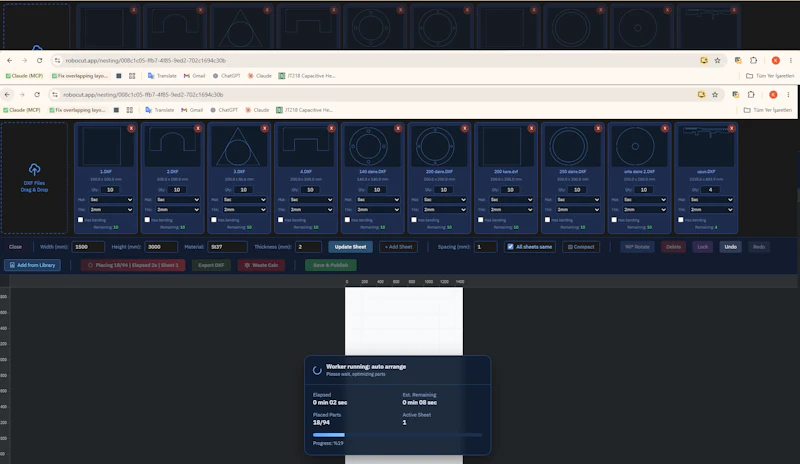The width and height of the screenshot is (800, 464).
Task: Click the back arrow in the lower browser toolbar
Action: [7, 94]
